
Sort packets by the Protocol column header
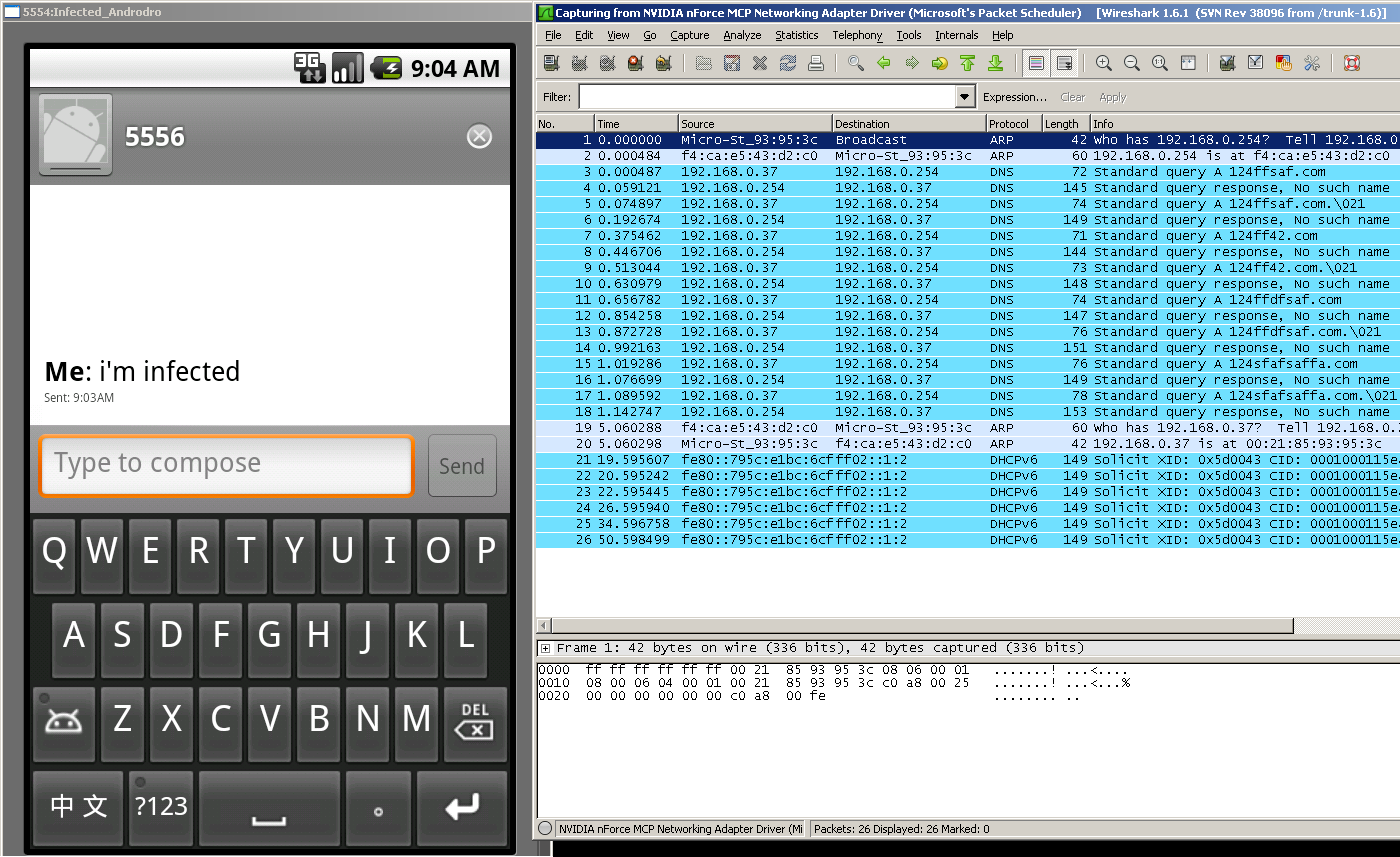point(1013,124)
